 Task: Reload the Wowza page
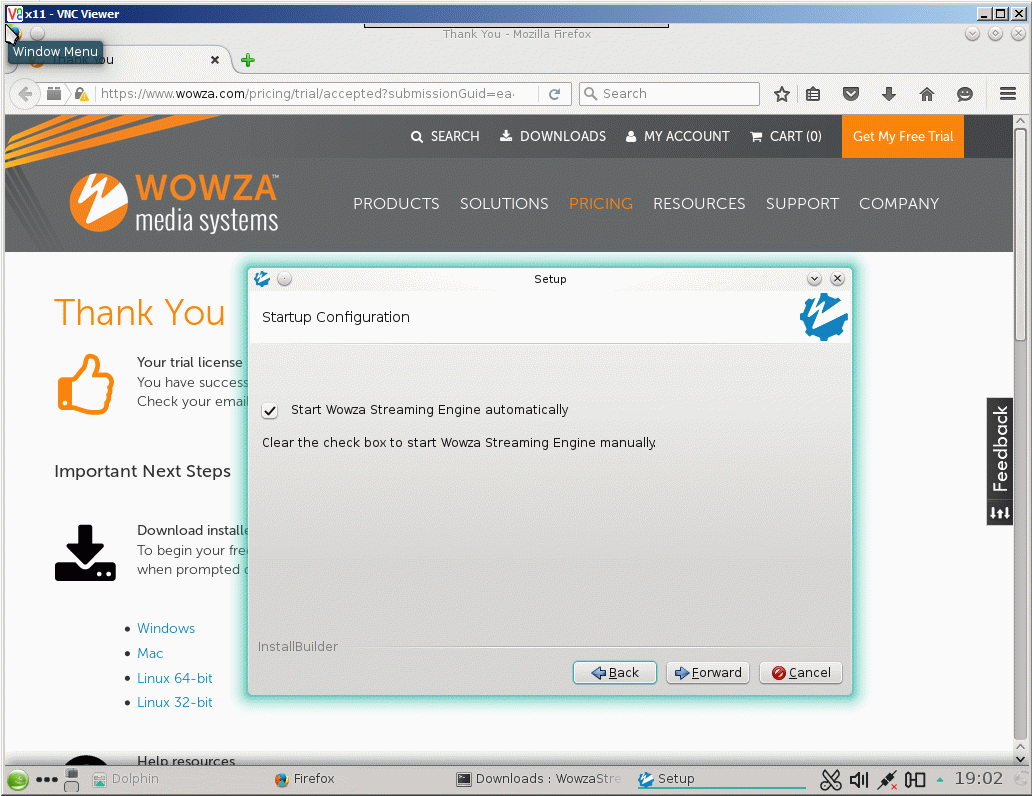coord(554,94)
